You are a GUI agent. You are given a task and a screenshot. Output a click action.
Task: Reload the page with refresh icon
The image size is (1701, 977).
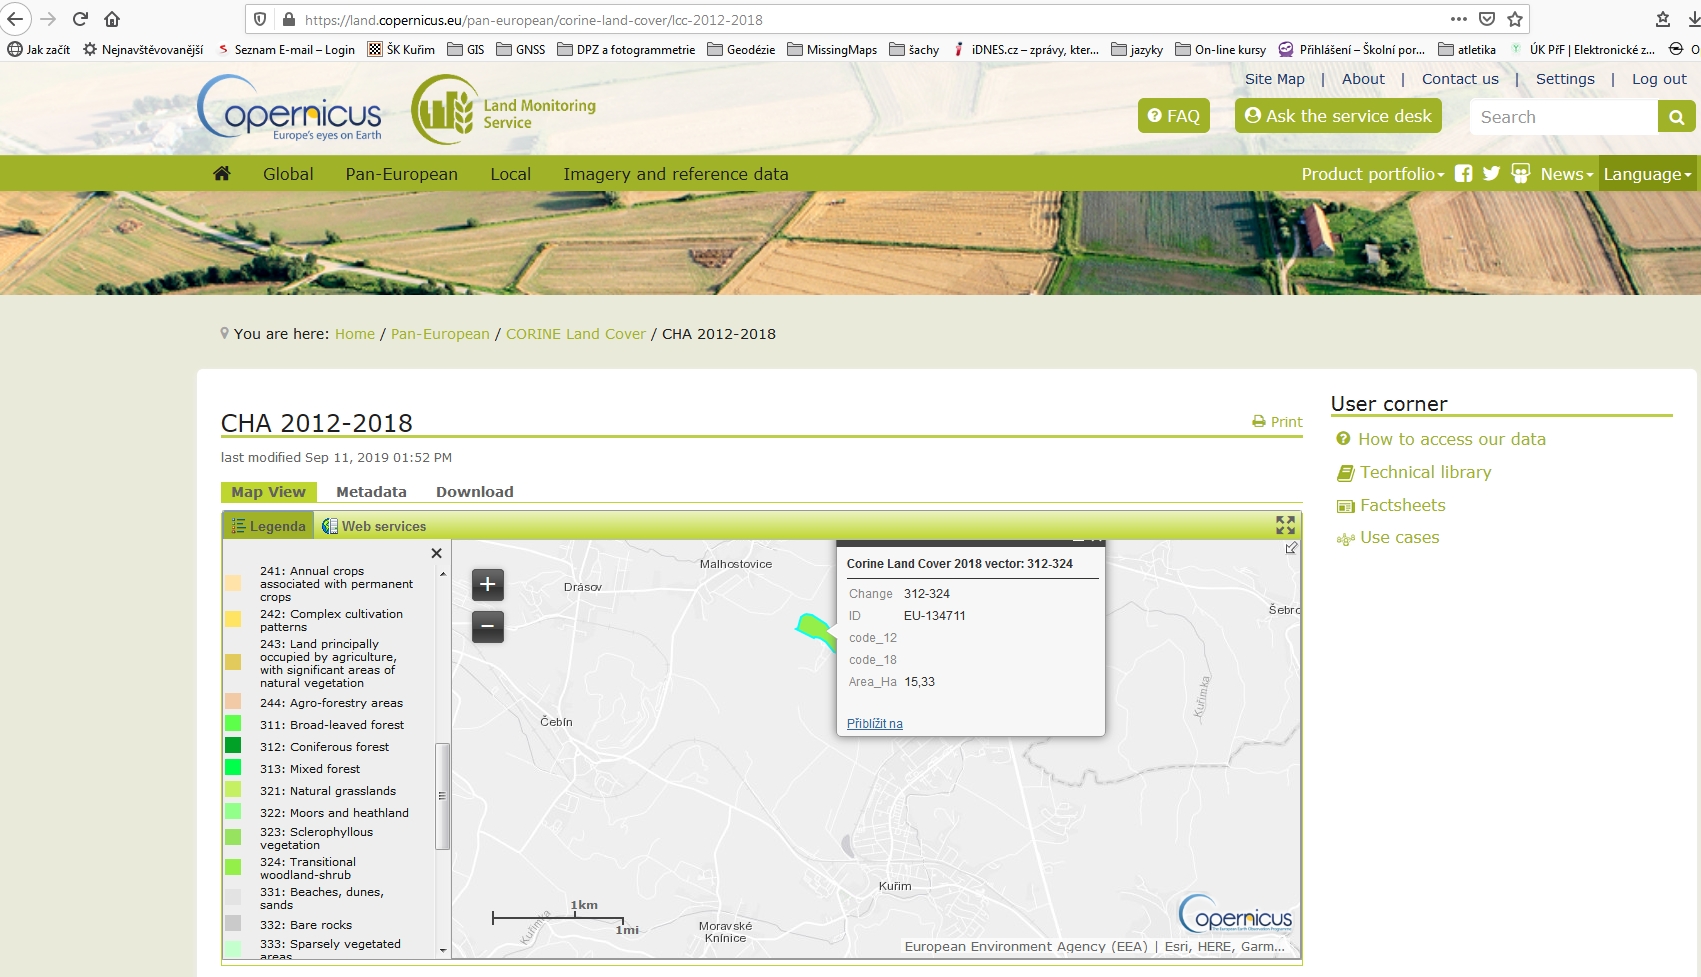[x=80, y=19]
